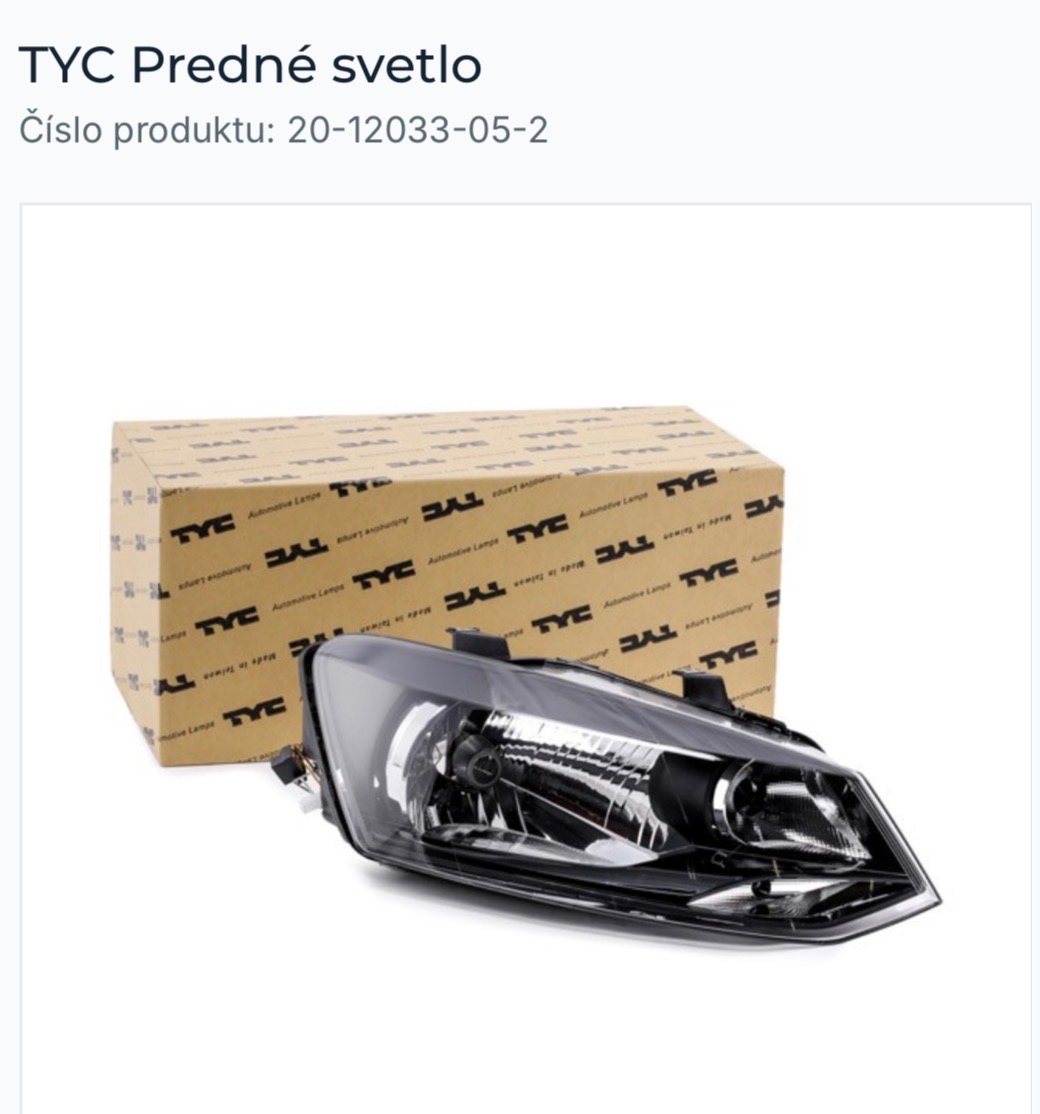Click the large TYC logo at box's upper right
Image resolution: width=1040 pixels, height=1114 pixels.
[686, 483]
